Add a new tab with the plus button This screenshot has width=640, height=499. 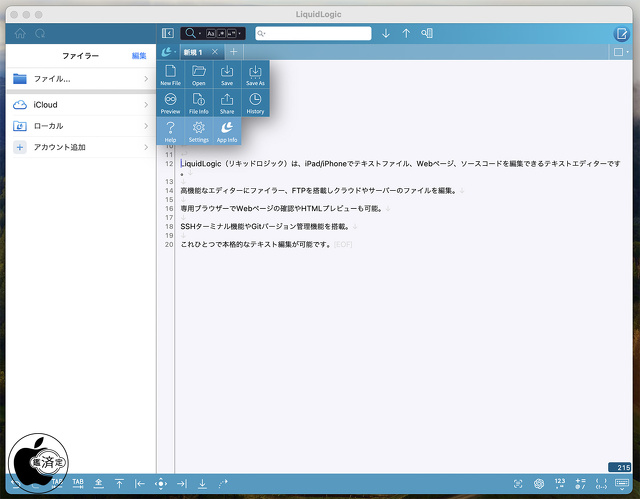click(233, 52)
